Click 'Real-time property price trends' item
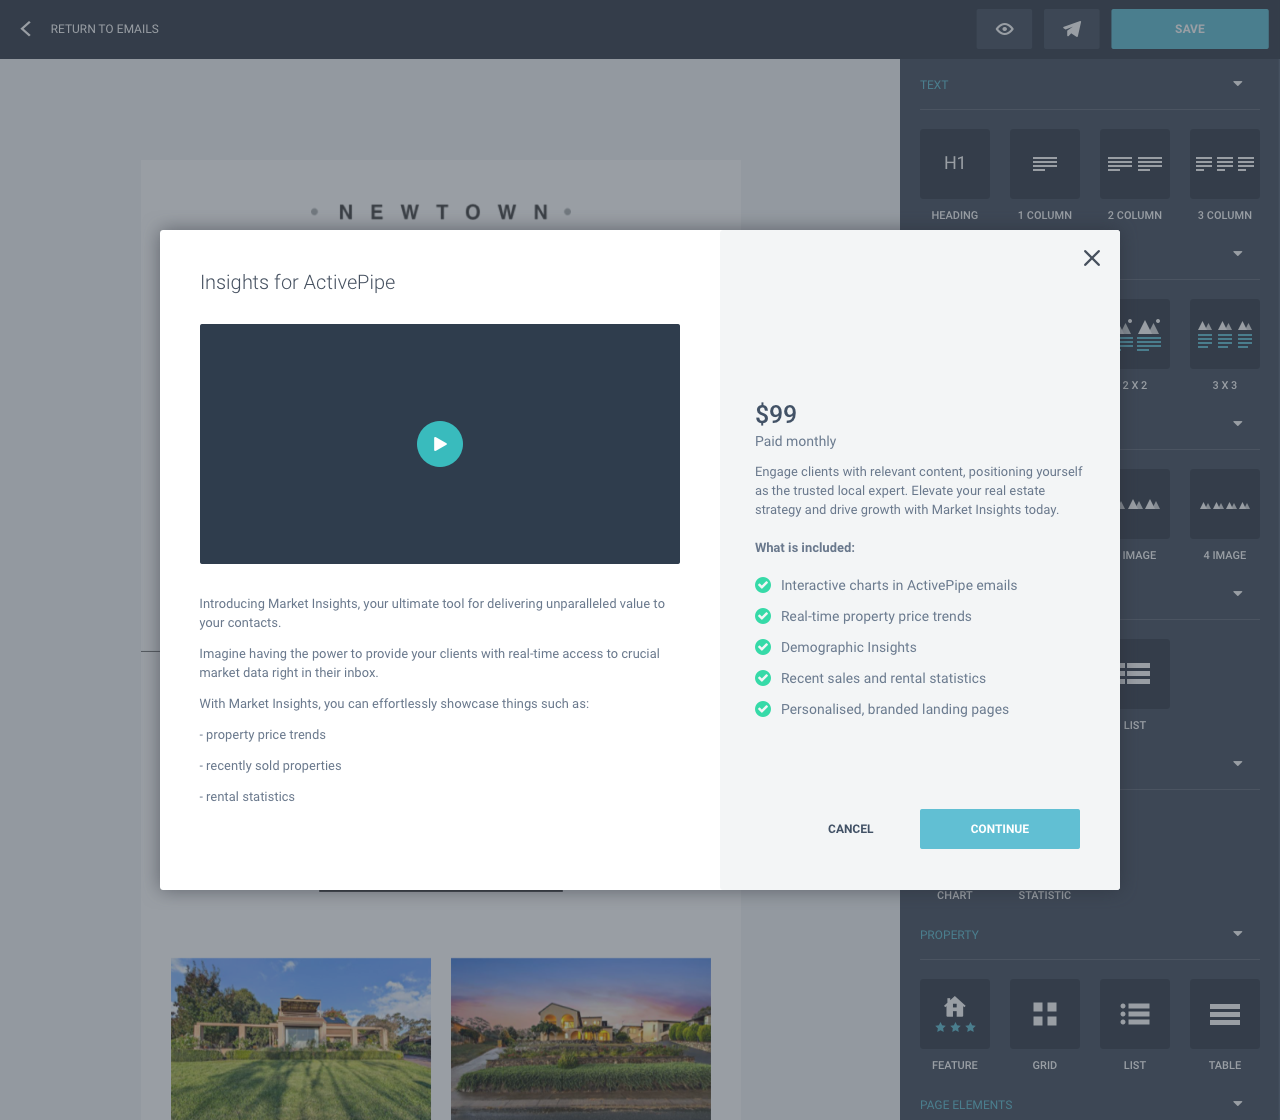The width and height of the screenshot is (1280, 1120). 876,617
